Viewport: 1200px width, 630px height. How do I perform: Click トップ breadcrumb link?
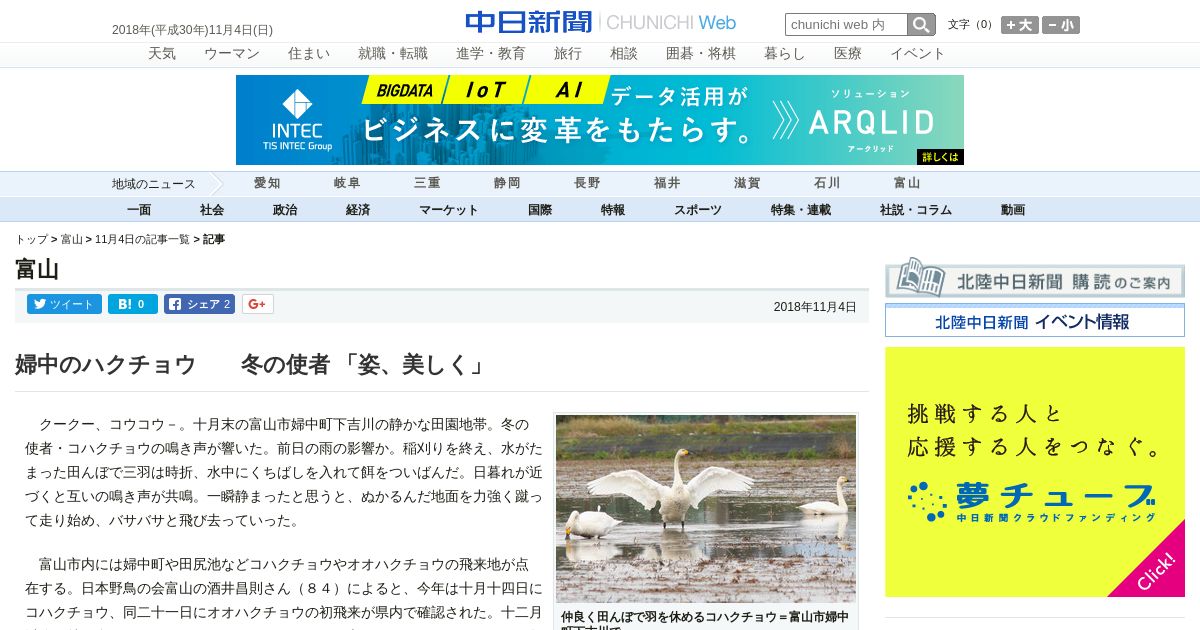click(x=31, y=240)
